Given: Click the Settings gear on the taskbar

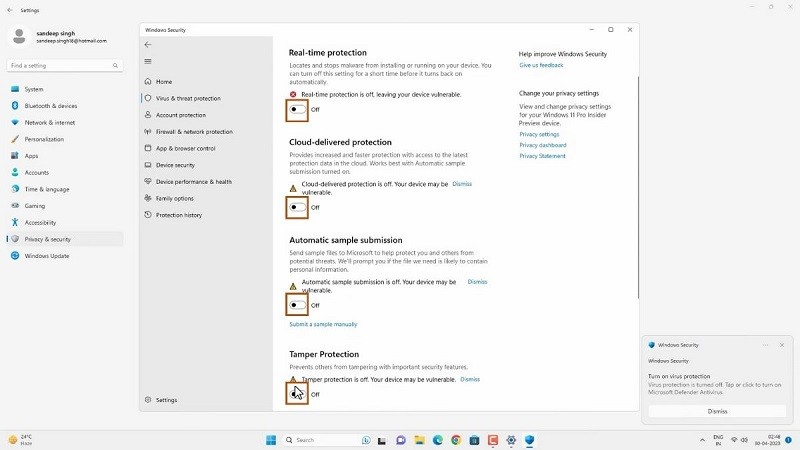Looking at the screenshot, I should coord(511,440).
